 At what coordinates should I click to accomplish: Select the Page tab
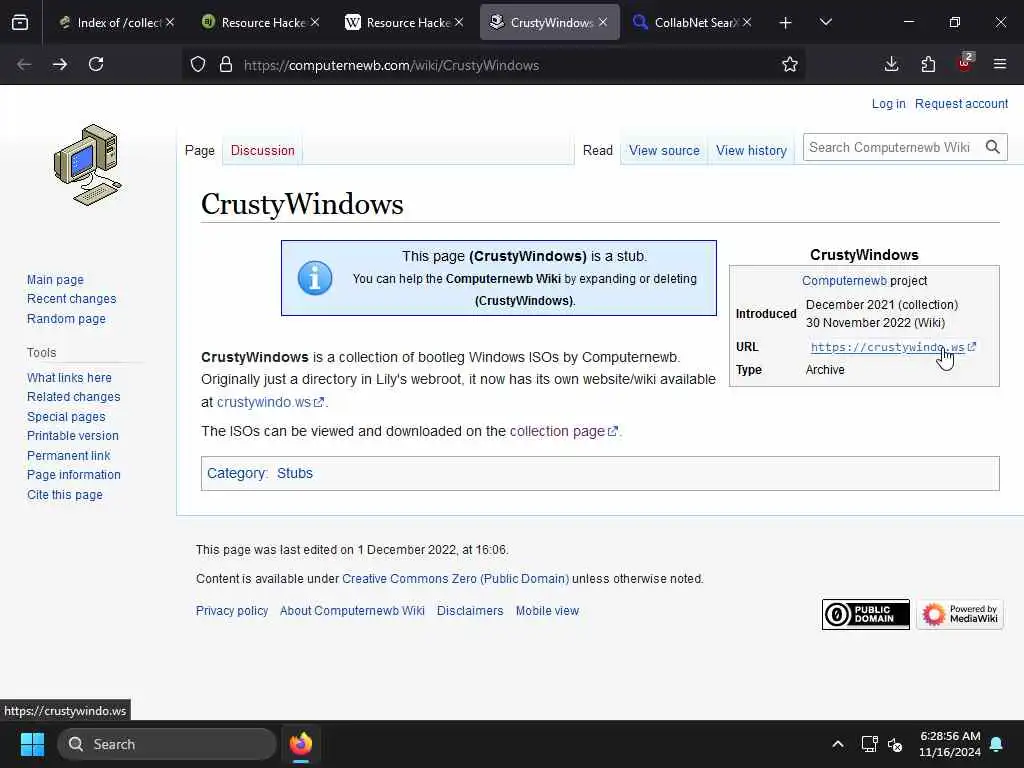pyautogui.click(x=199, y=150)
